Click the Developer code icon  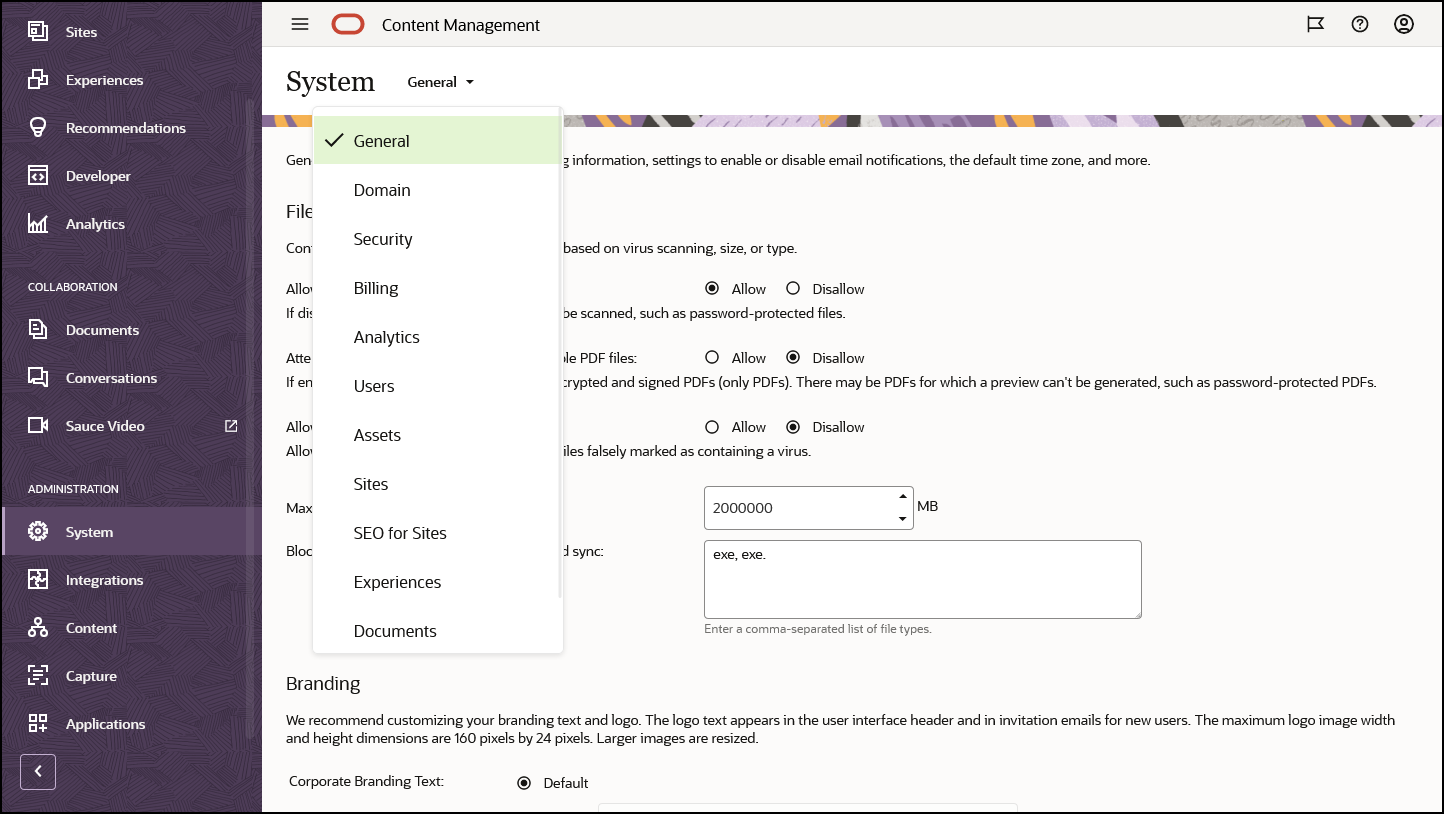coord(38,176)
